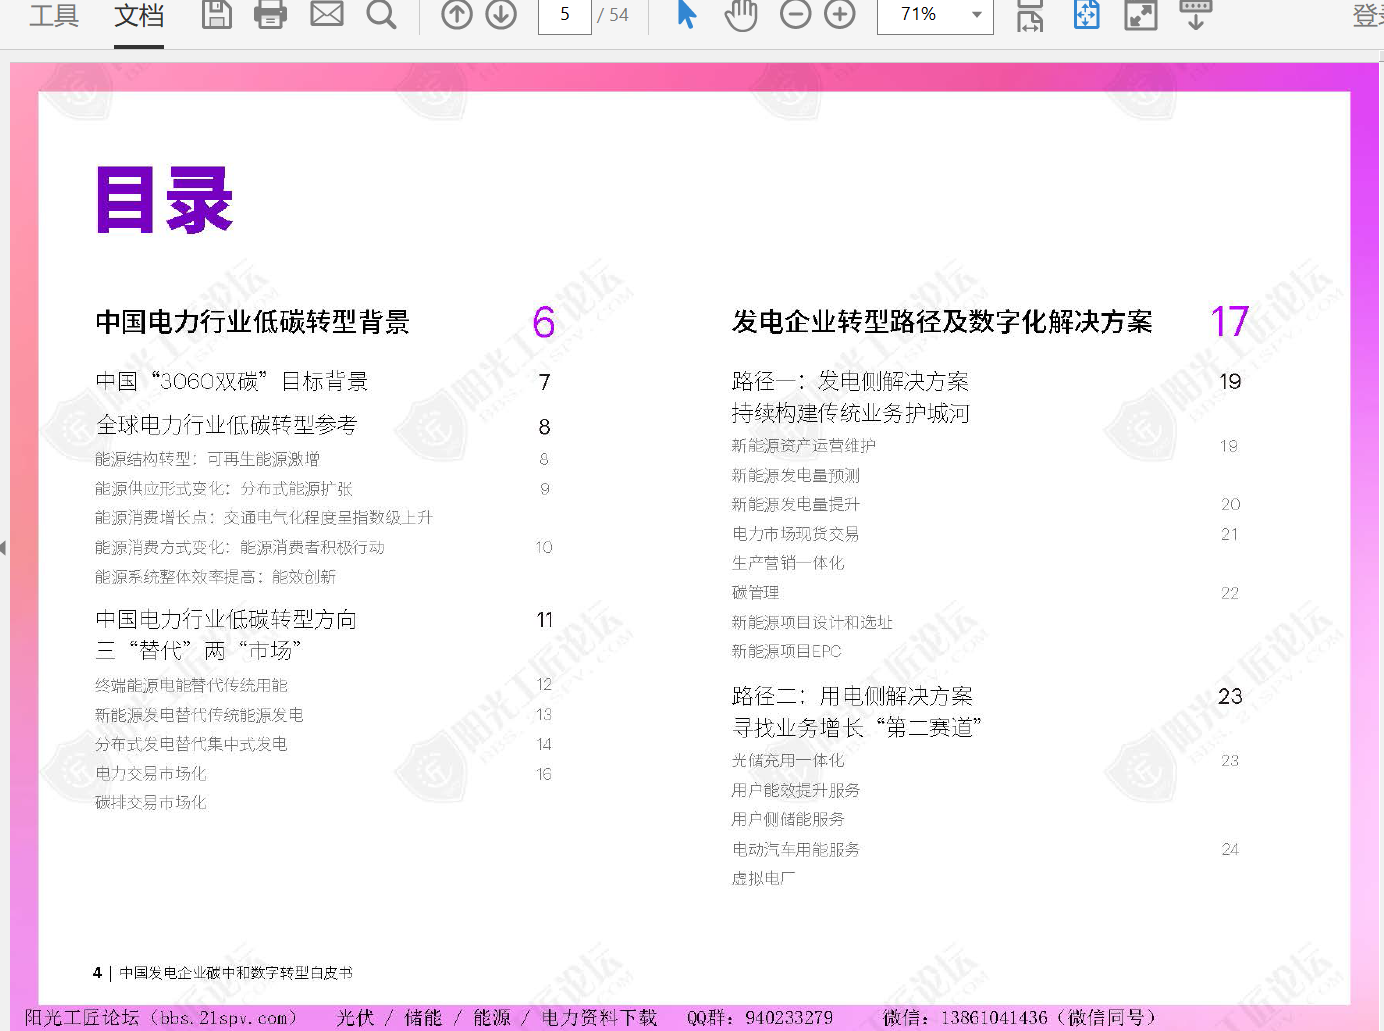Click entry 中国电力行业低碳转型方向

pyautogui.click(x=226, y=619)
